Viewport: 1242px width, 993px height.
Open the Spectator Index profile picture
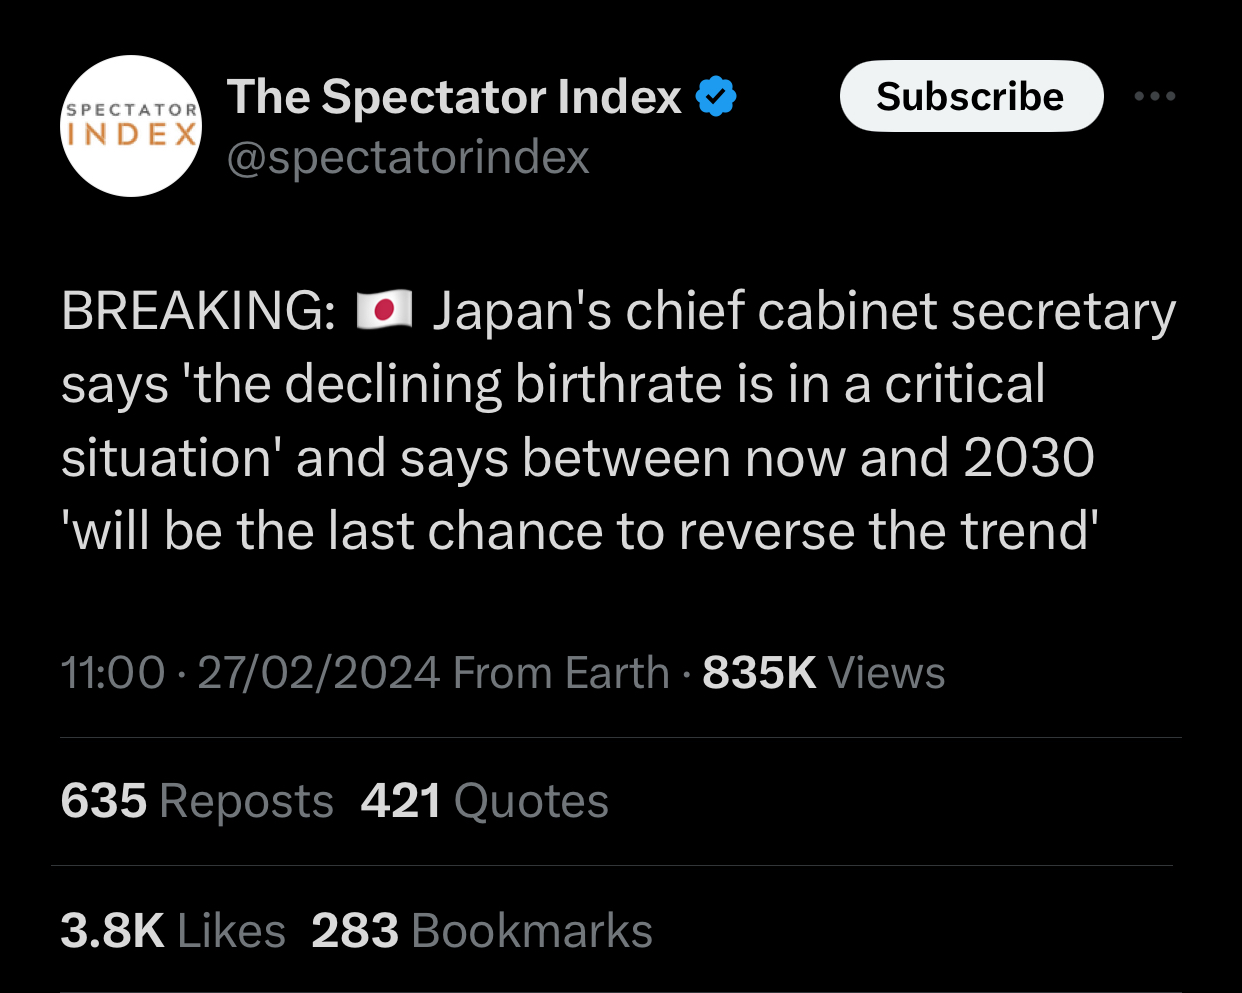pos(131,126)
